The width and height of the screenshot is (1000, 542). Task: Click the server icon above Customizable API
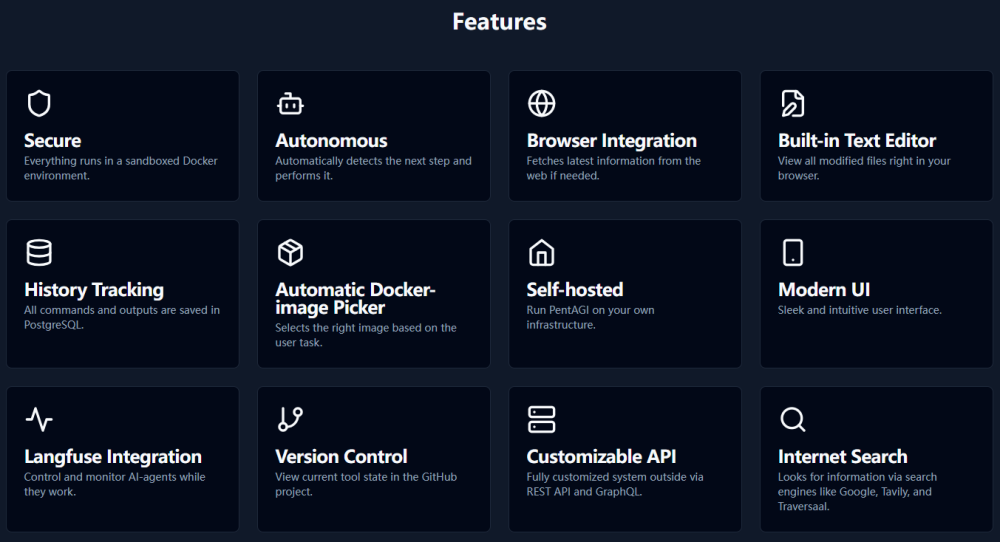coord(541,420)
